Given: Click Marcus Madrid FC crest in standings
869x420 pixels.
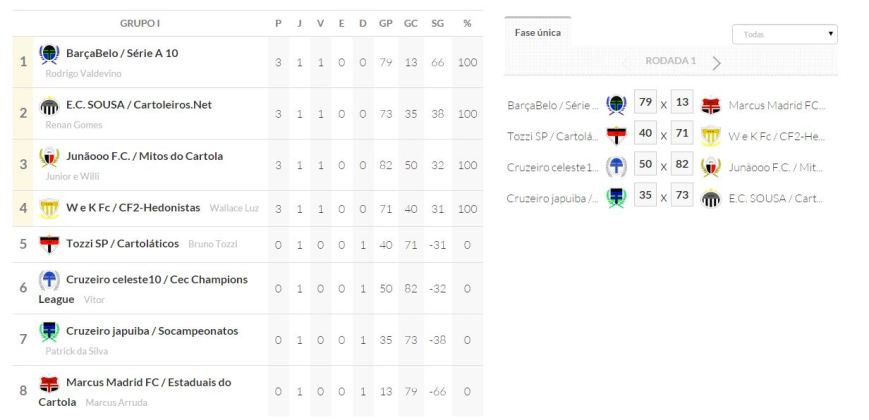Looking at the screenshot, I should (49, 383).
